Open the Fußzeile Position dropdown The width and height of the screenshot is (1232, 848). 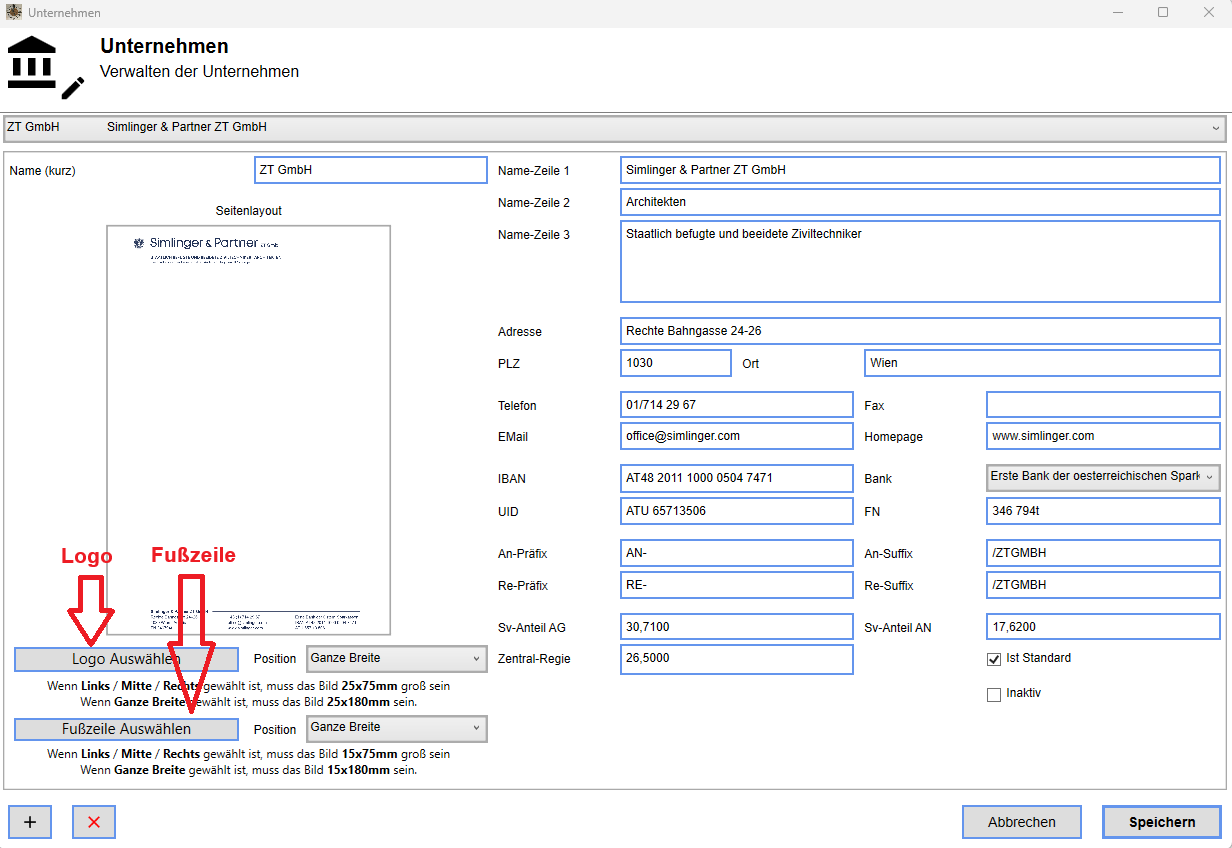click(396, 728)
